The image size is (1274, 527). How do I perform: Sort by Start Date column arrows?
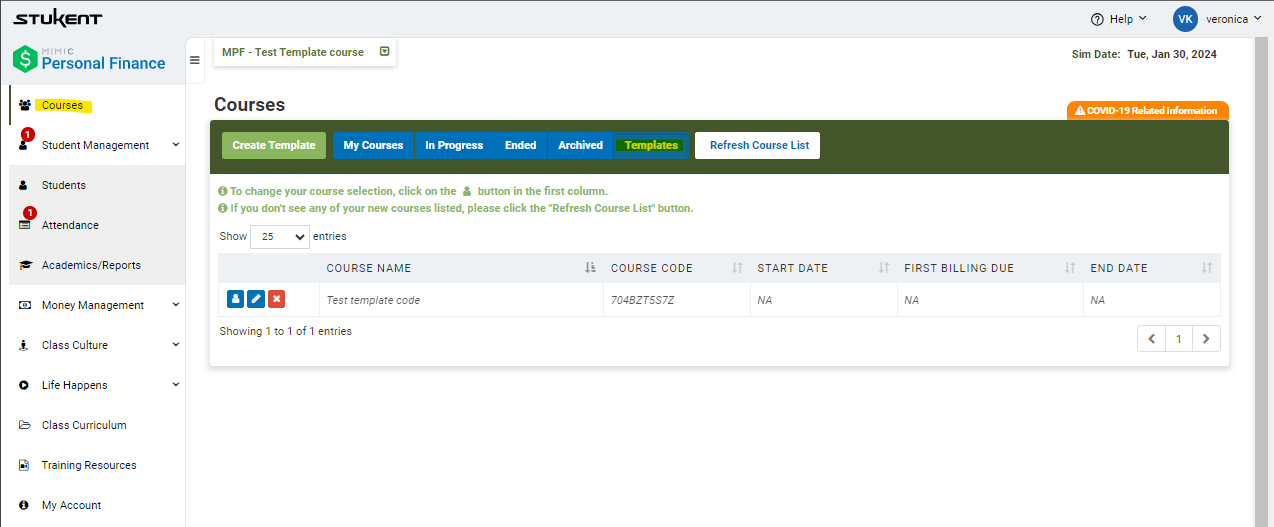[x=884, y=268]
